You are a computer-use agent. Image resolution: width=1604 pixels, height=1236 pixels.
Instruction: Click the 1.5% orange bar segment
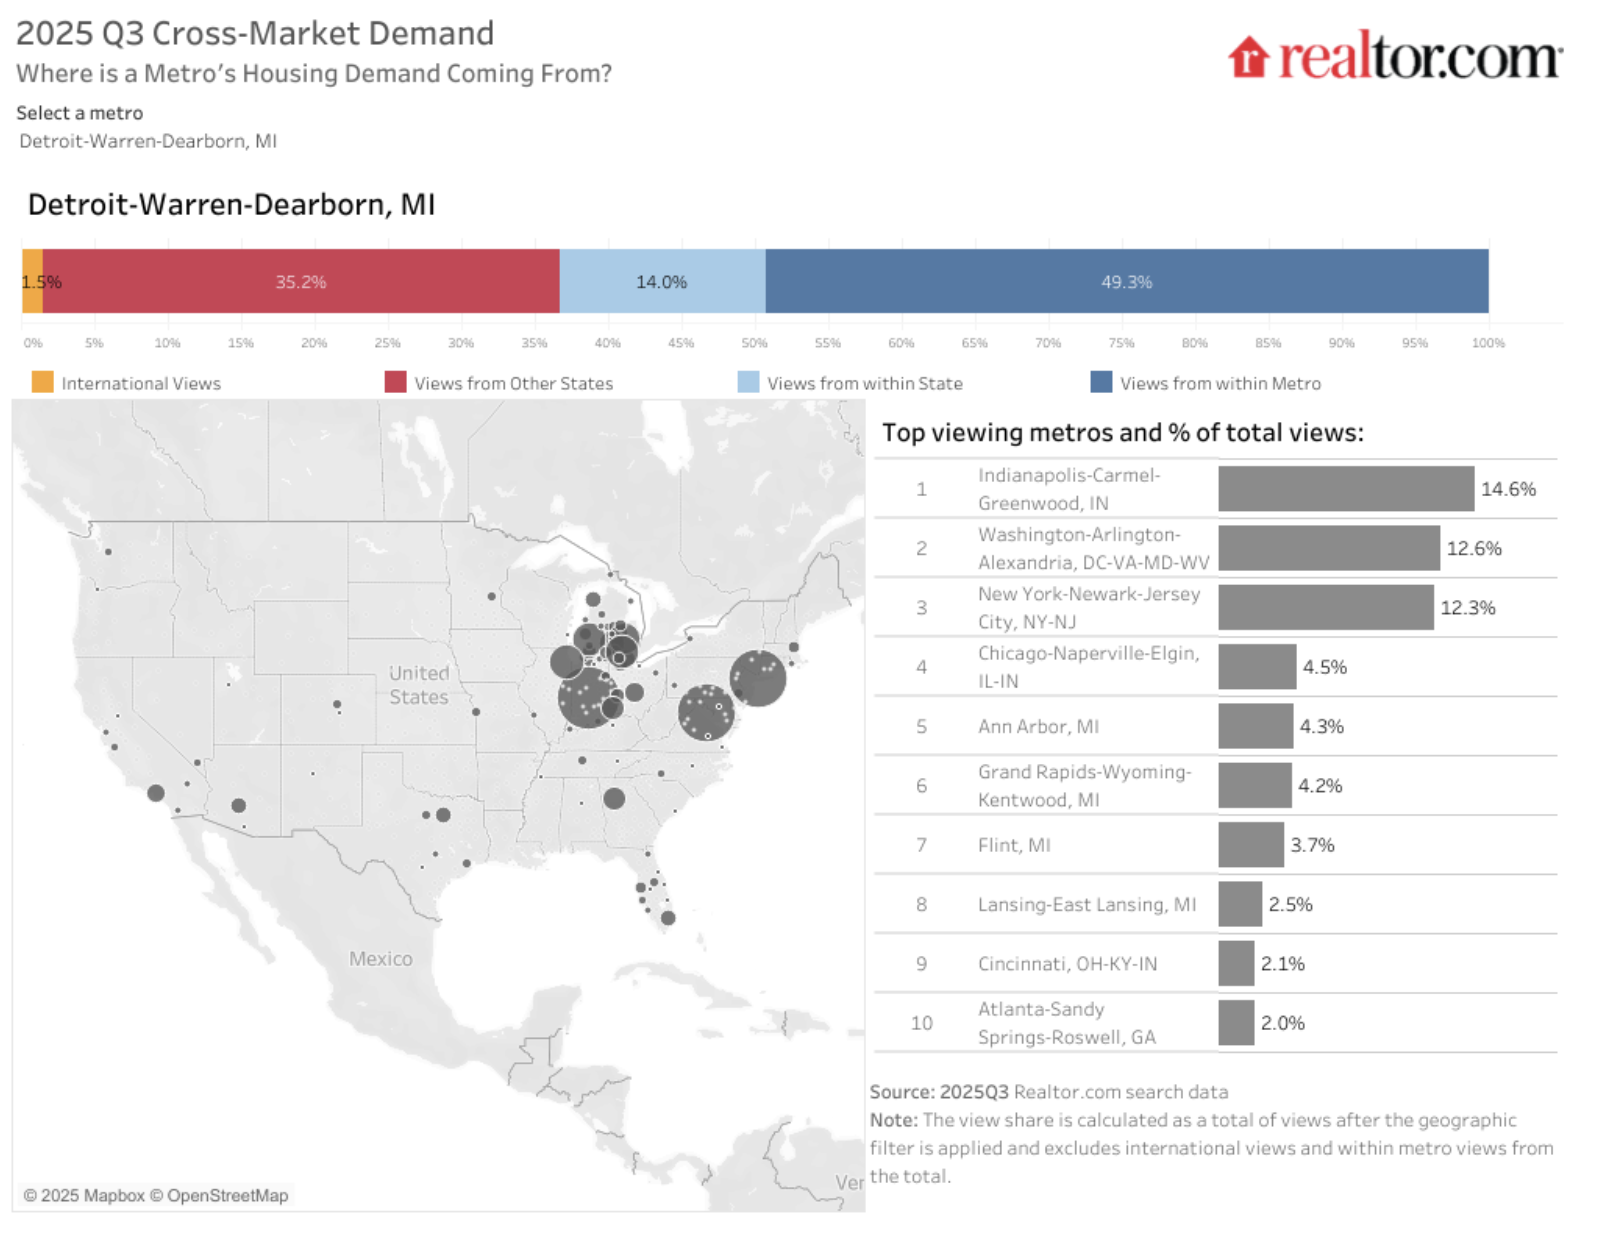(33, 282)
